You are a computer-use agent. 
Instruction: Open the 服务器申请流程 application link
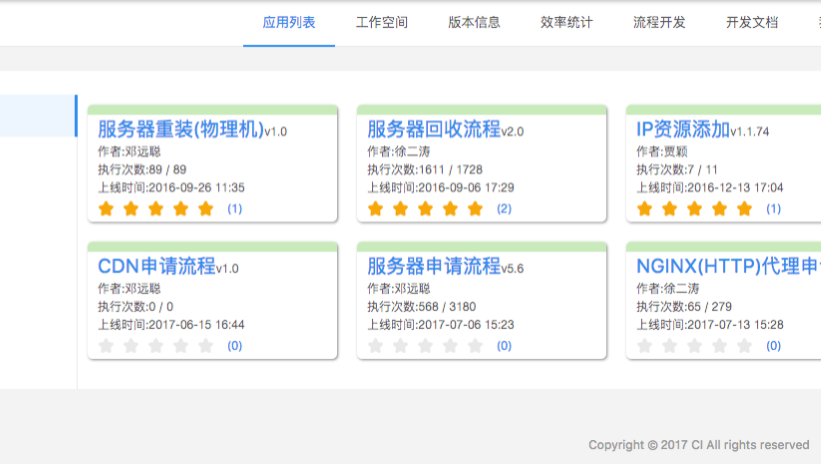[x=434, y=266]
